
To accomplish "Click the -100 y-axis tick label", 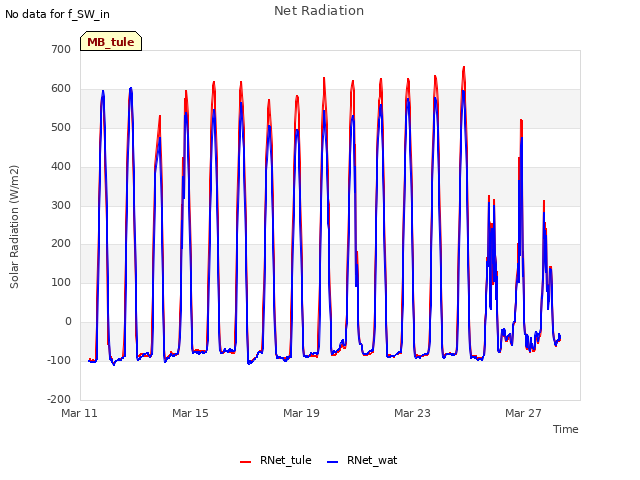I will click(59, 360).
